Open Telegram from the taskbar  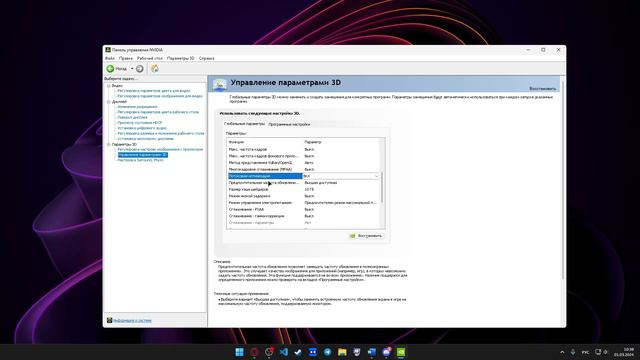point(328,352)
